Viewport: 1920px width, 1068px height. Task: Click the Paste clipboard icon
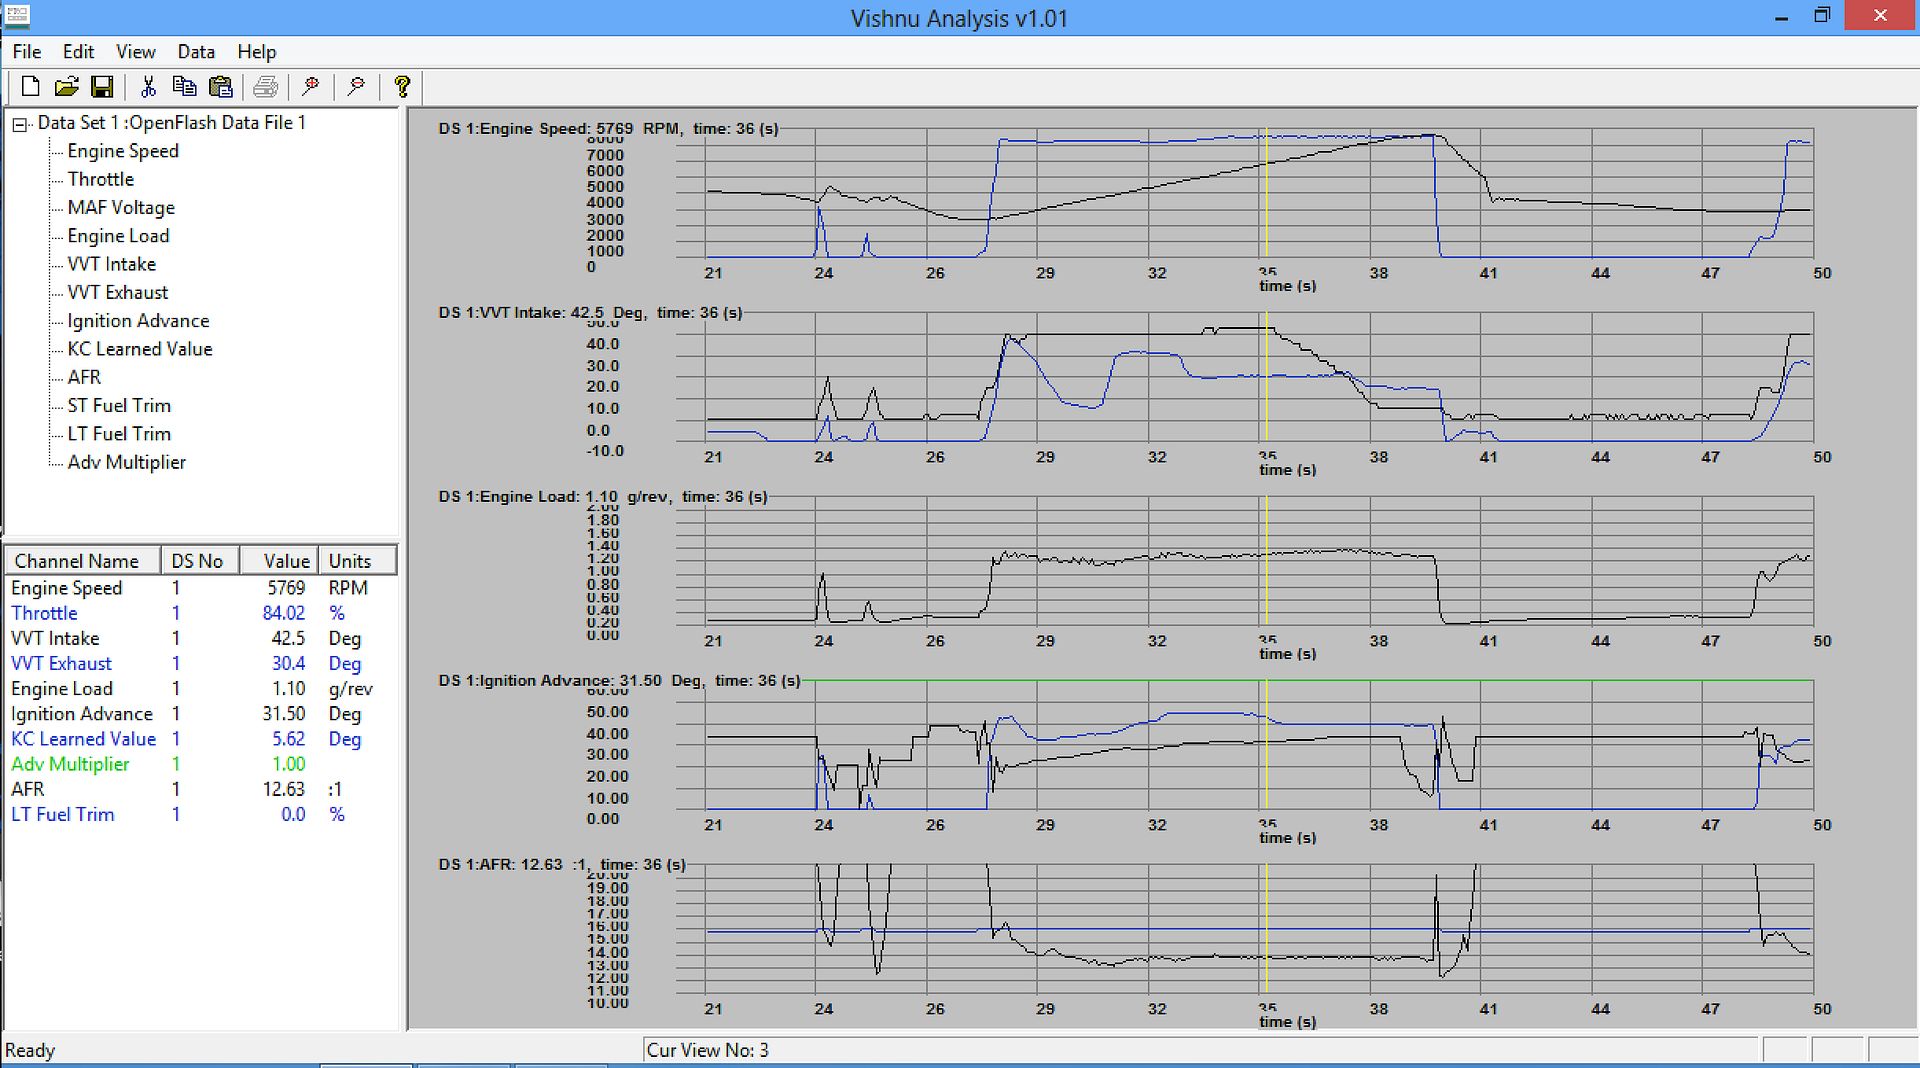(x=220, y=87)
